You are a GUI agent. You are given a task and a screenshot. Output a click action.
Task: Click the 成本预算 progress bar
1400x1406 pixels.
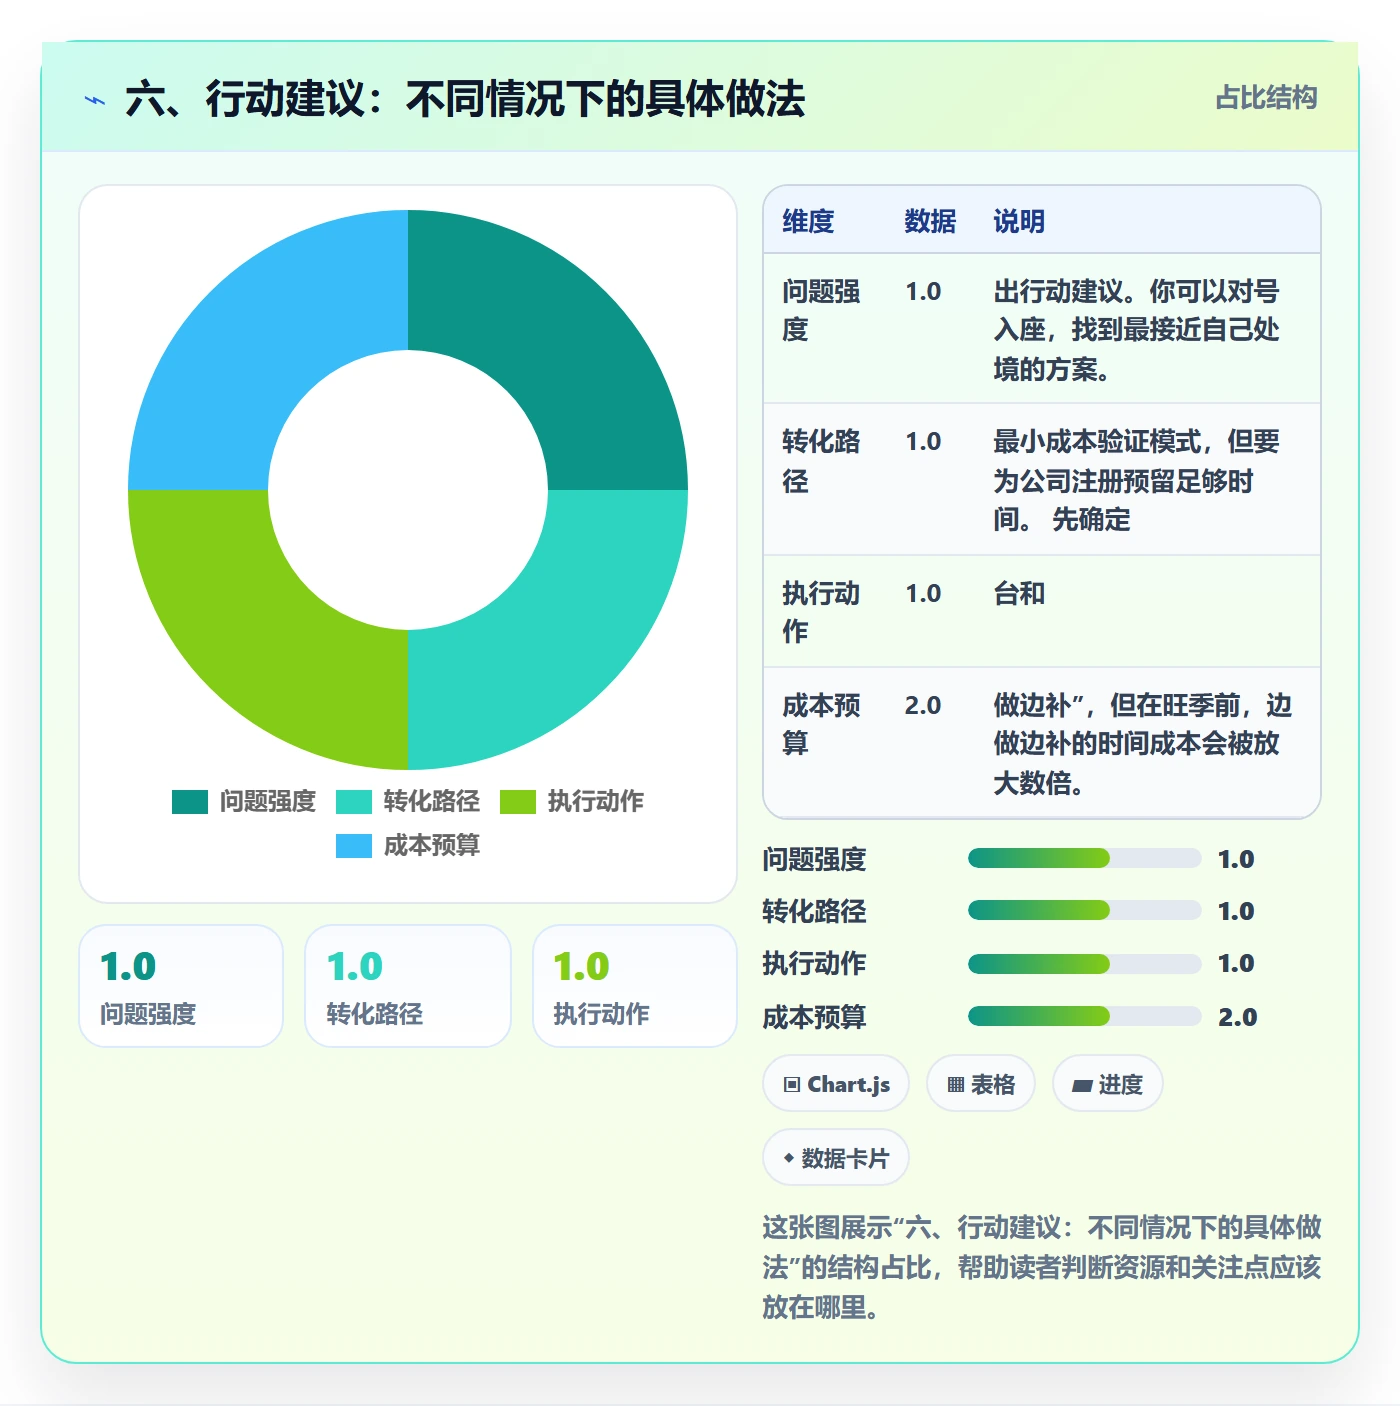(1084, 1016)
